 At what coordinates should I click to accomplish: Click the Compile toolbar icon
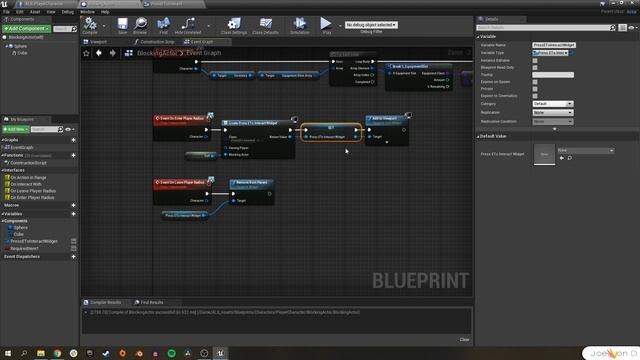90,25
